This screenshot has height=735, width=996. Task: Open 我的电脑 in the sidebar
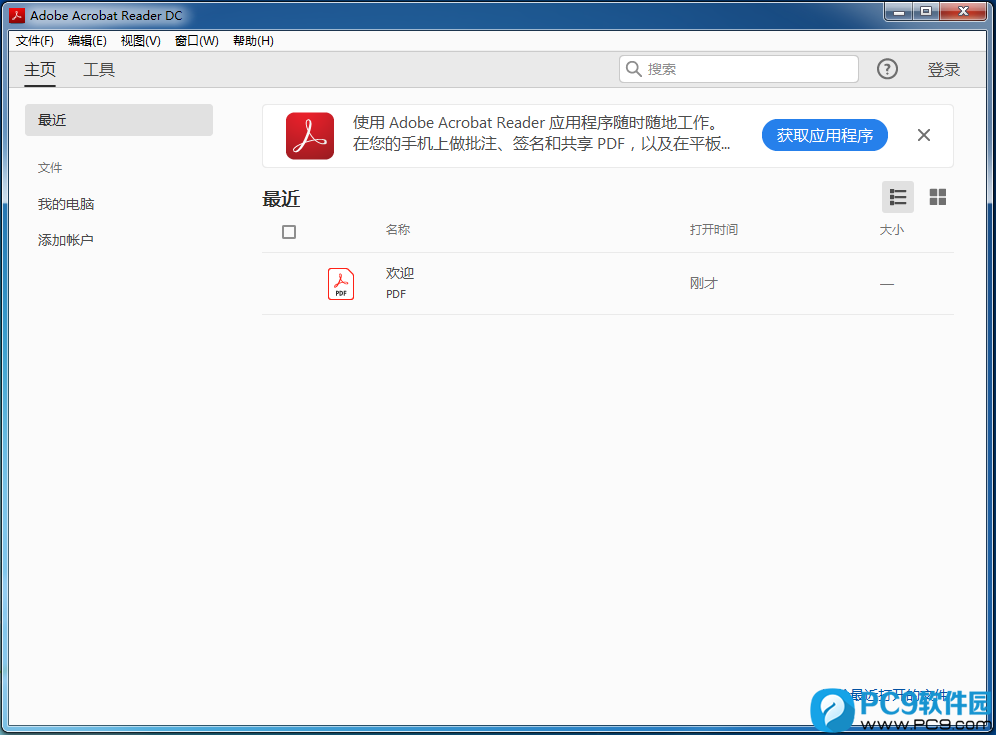(66, 204)
